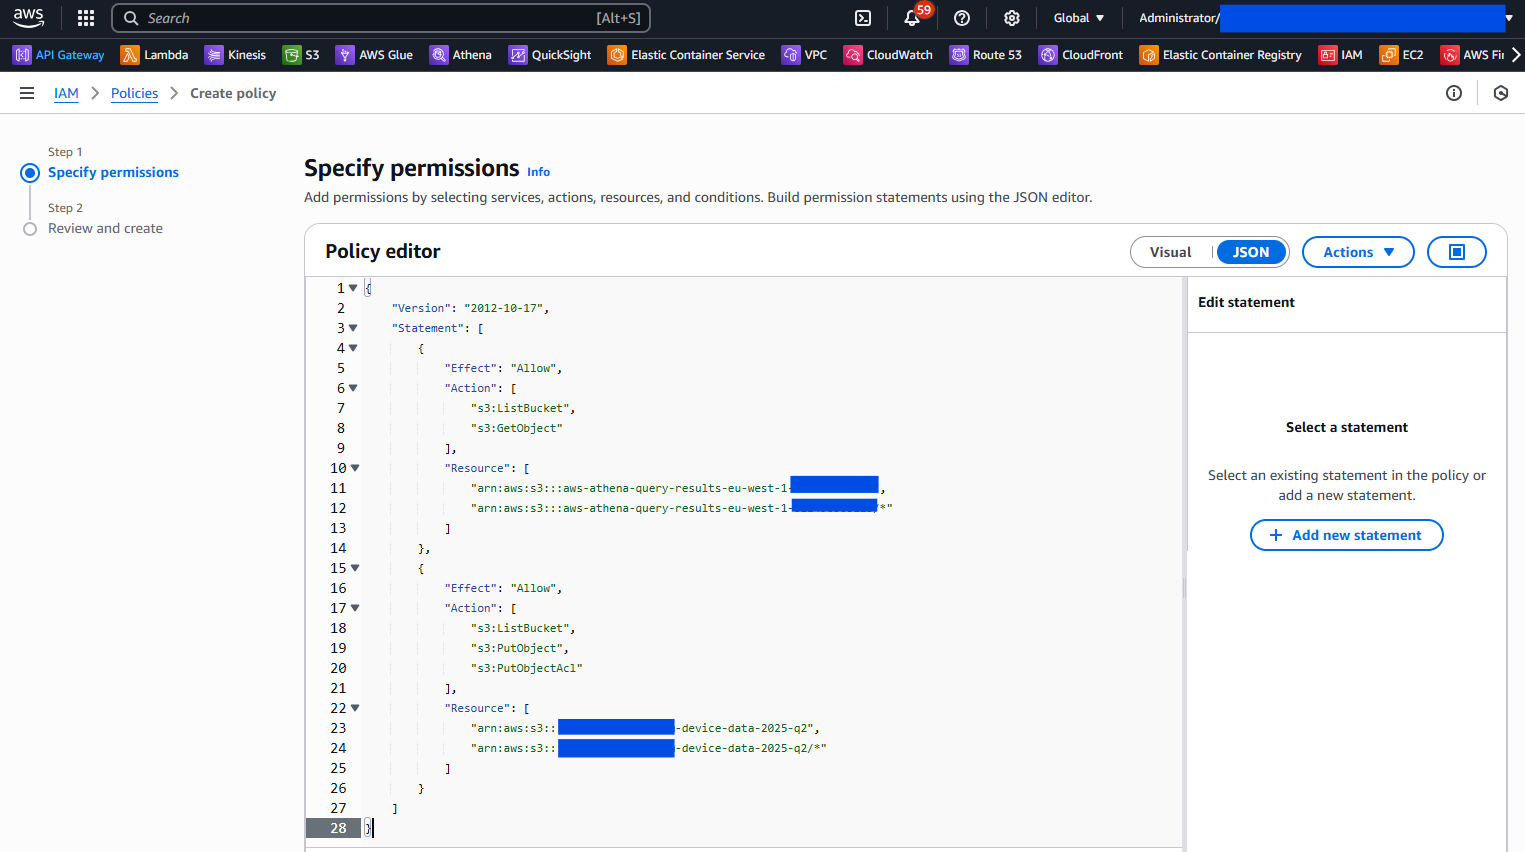The image size is (1525, 852).
Task: Select Step 2 Review and create
Action: tap(105, 228)
